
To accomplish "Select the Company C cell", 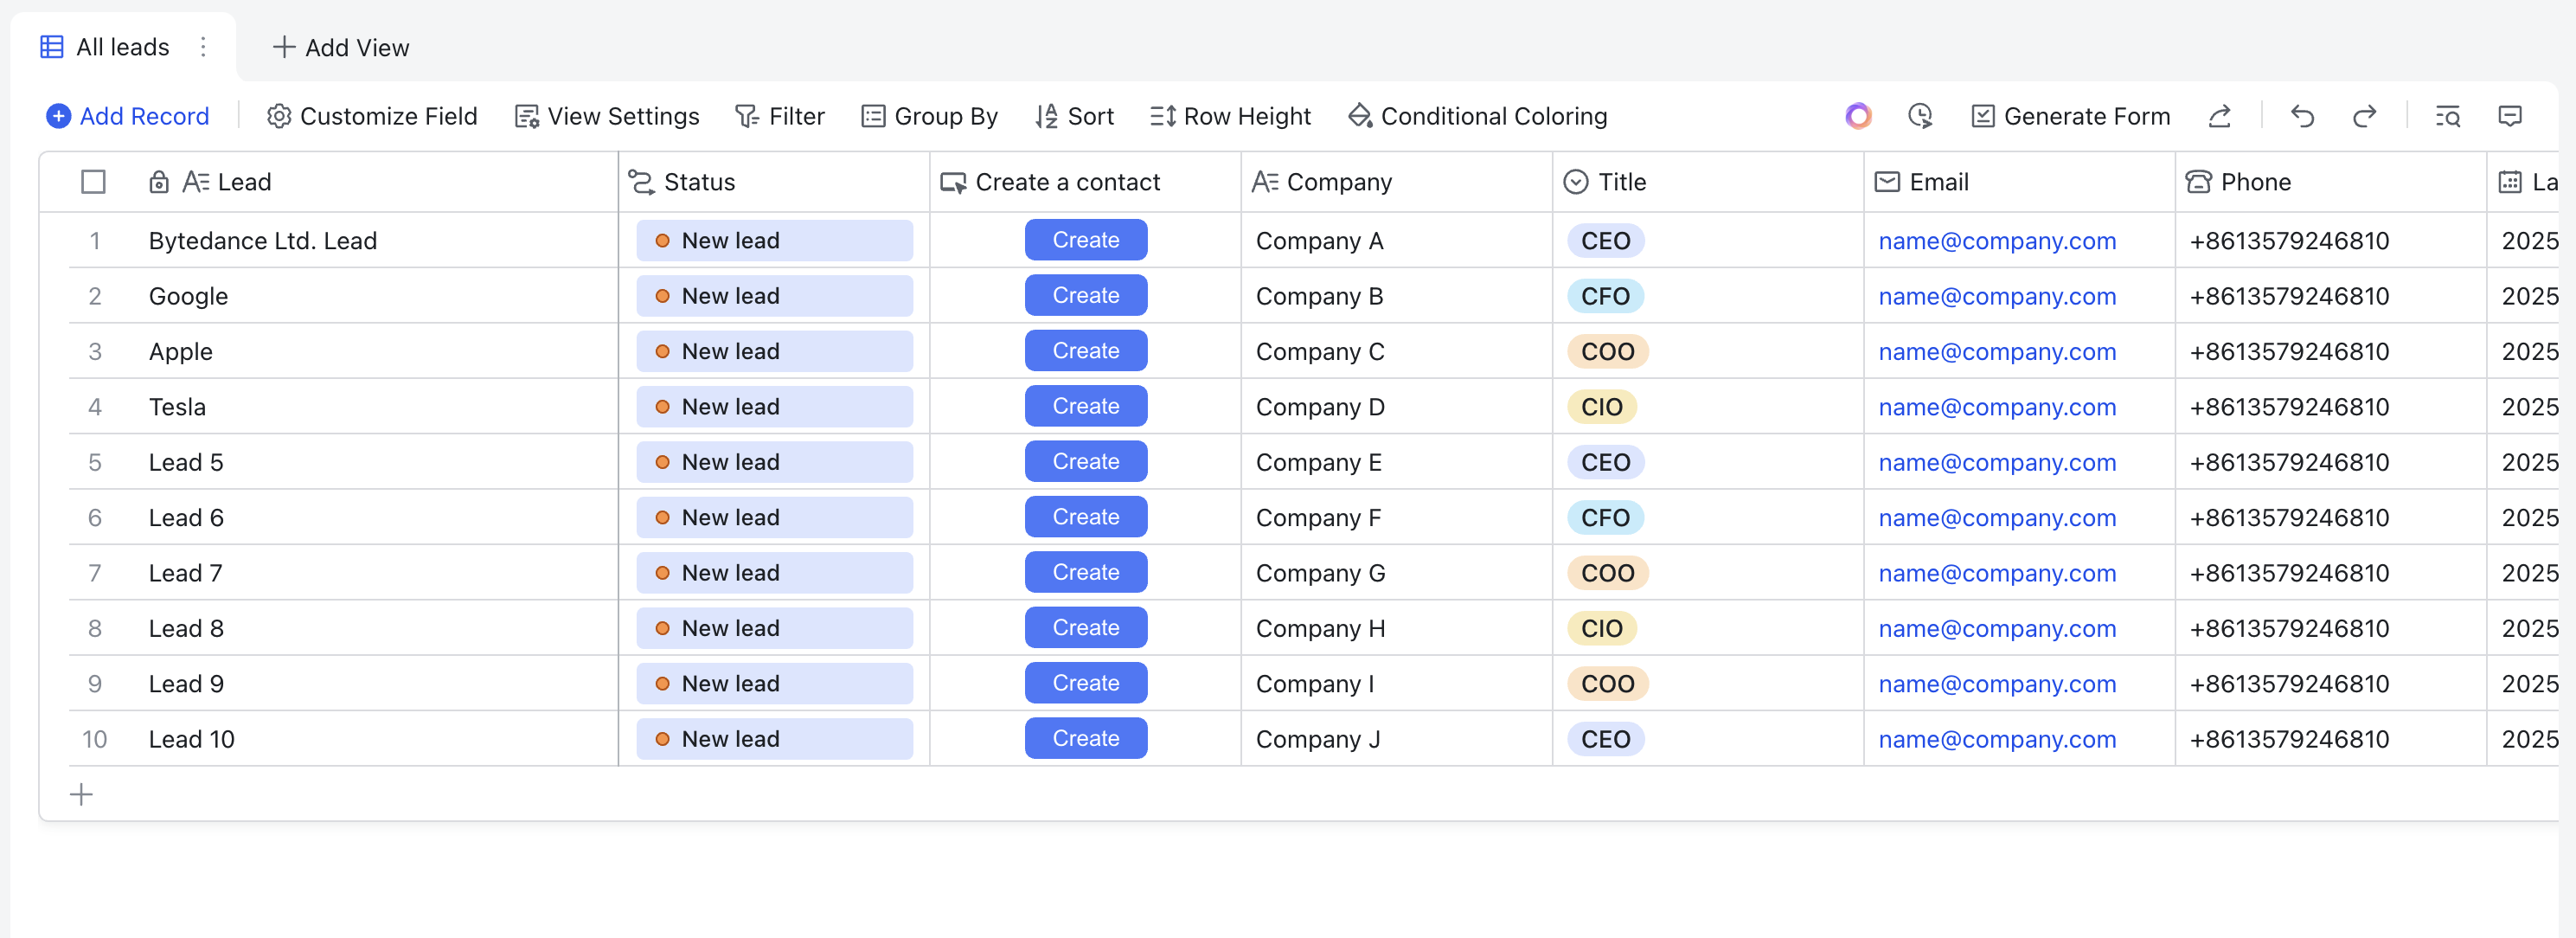I will click(1395, 352).
